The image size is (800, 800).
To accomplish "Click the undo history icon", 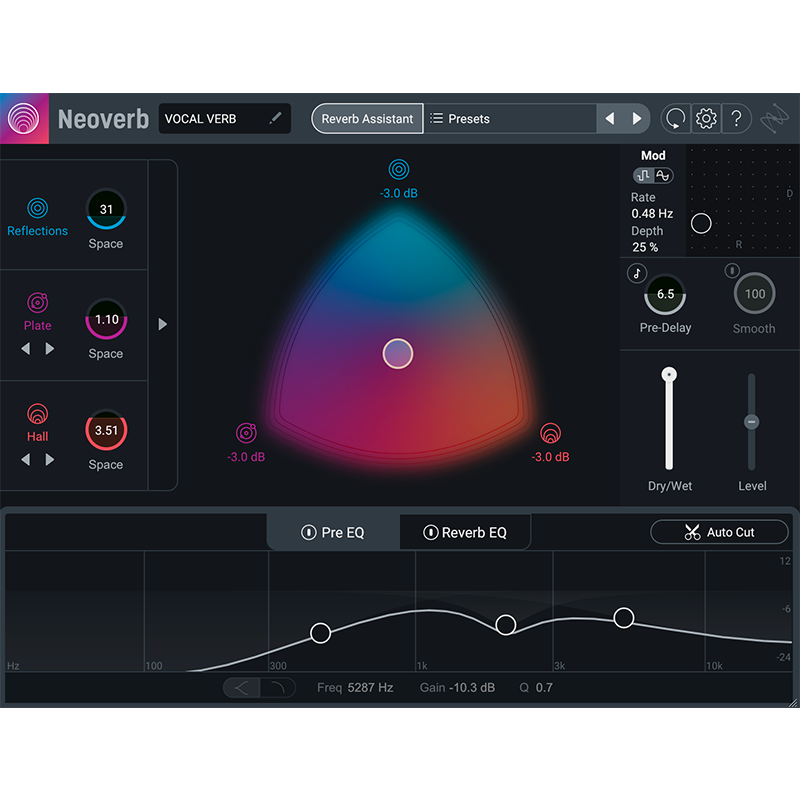I will 674,118.
